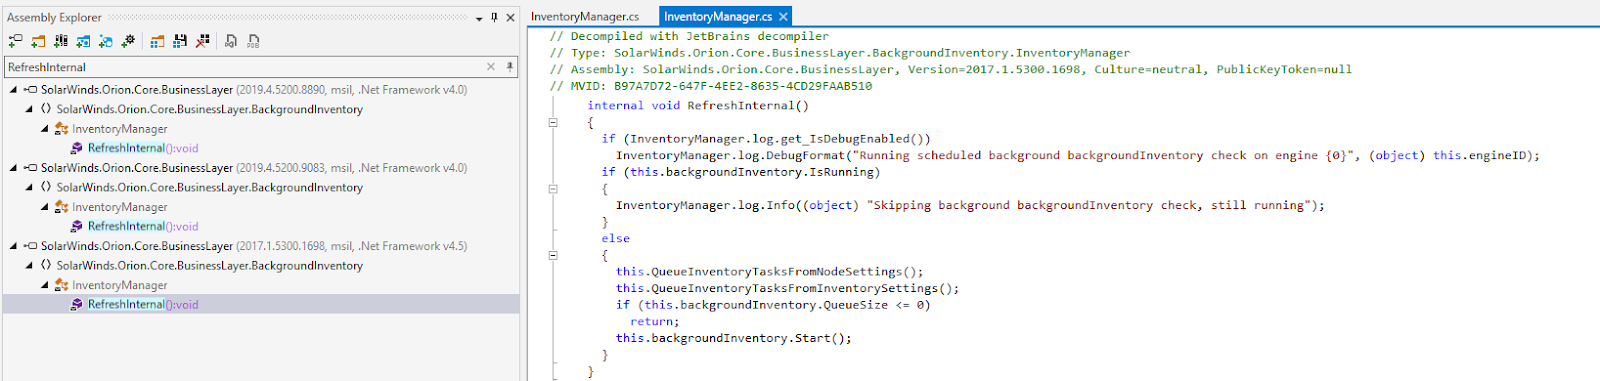The width and height of the screenshot is (1600, 381).
Task: Click the generate PDB icon
Action: 253,41
